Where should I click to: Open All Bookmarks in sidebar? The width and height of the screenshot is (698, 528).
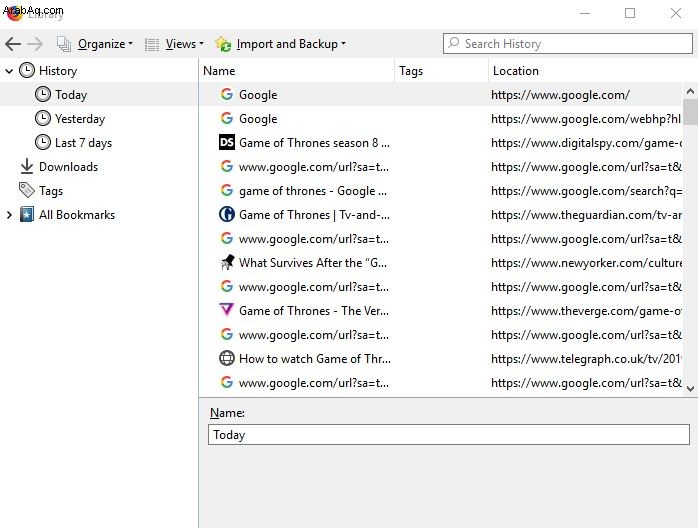77,215
